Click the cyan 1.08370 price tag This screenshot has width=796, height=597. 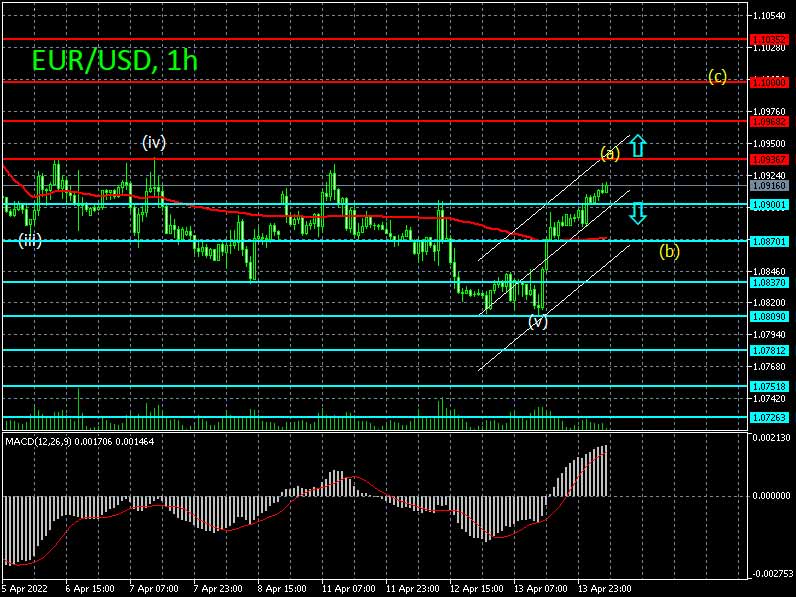click(x=769, y=282)
